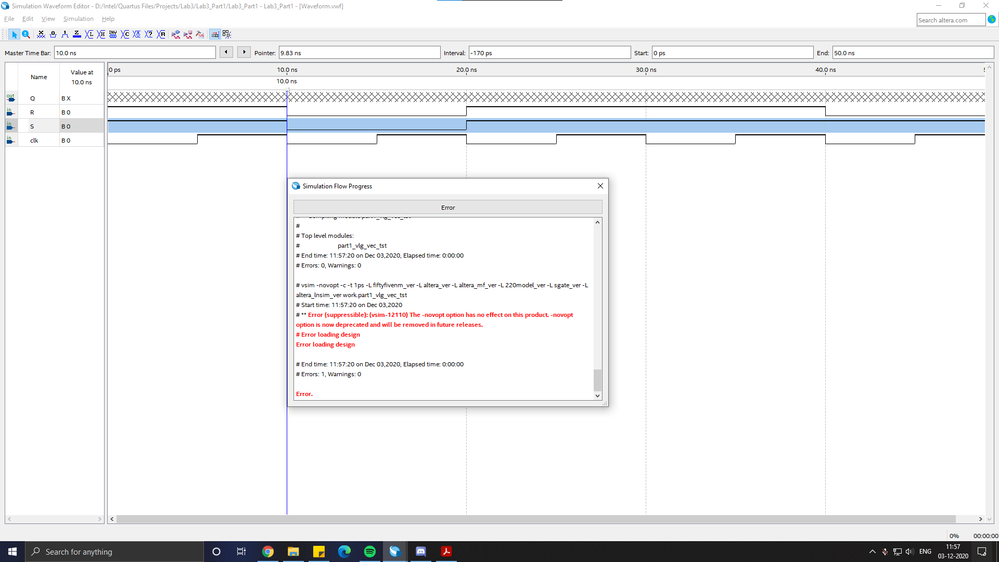The image size is (999, 562).
Task: Open File Explorer from taskbar
Action: [293, 552]
